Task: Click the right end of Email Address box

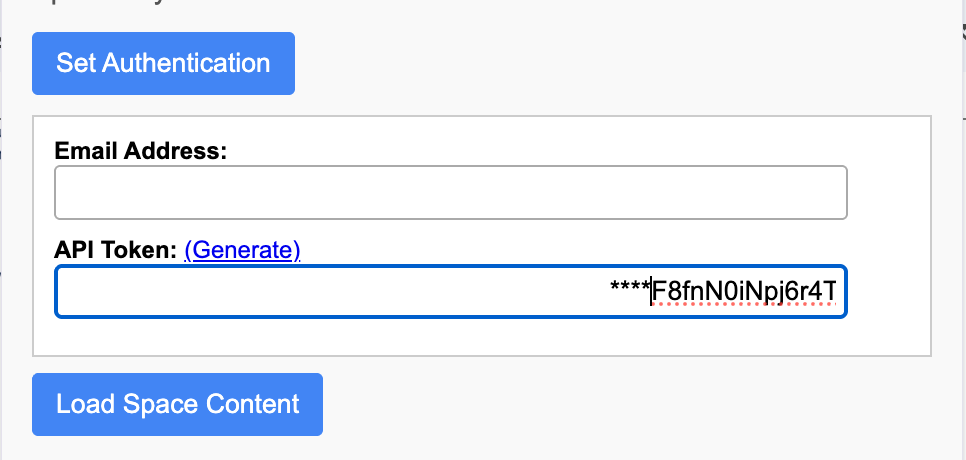Action: pos(830,192)
